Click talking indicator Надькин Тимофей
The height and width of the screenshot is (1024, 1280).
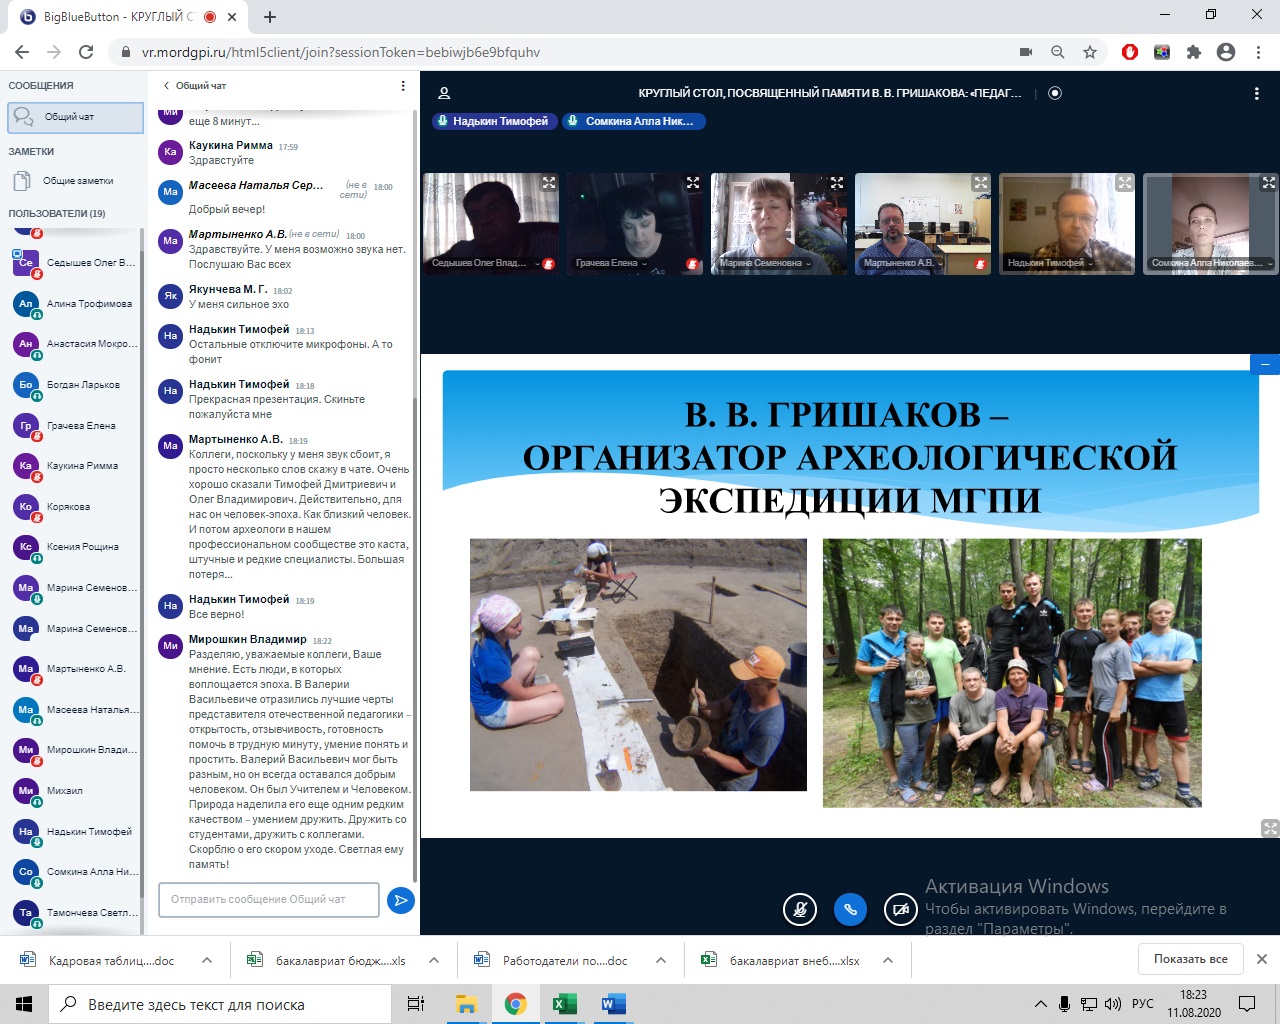[495, 121]
